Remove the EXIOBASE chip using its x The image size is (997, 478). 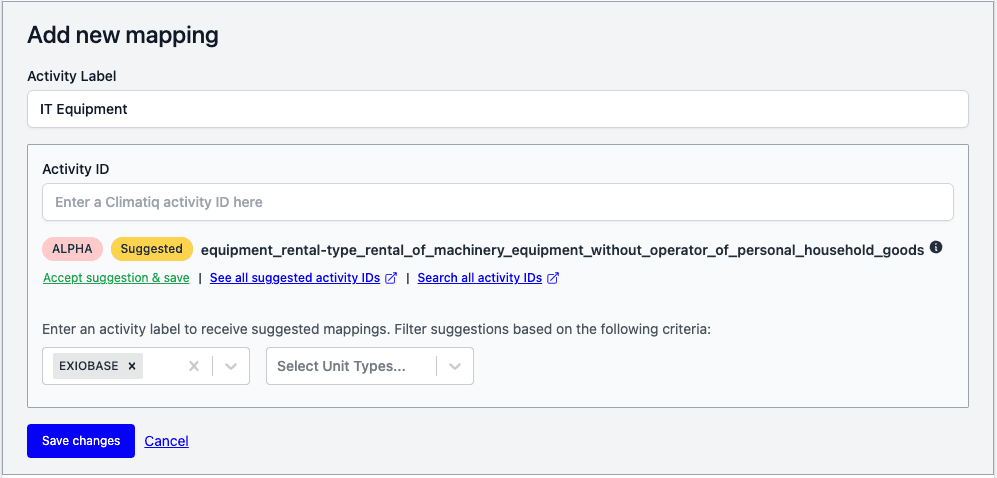[x=131, y=366]
